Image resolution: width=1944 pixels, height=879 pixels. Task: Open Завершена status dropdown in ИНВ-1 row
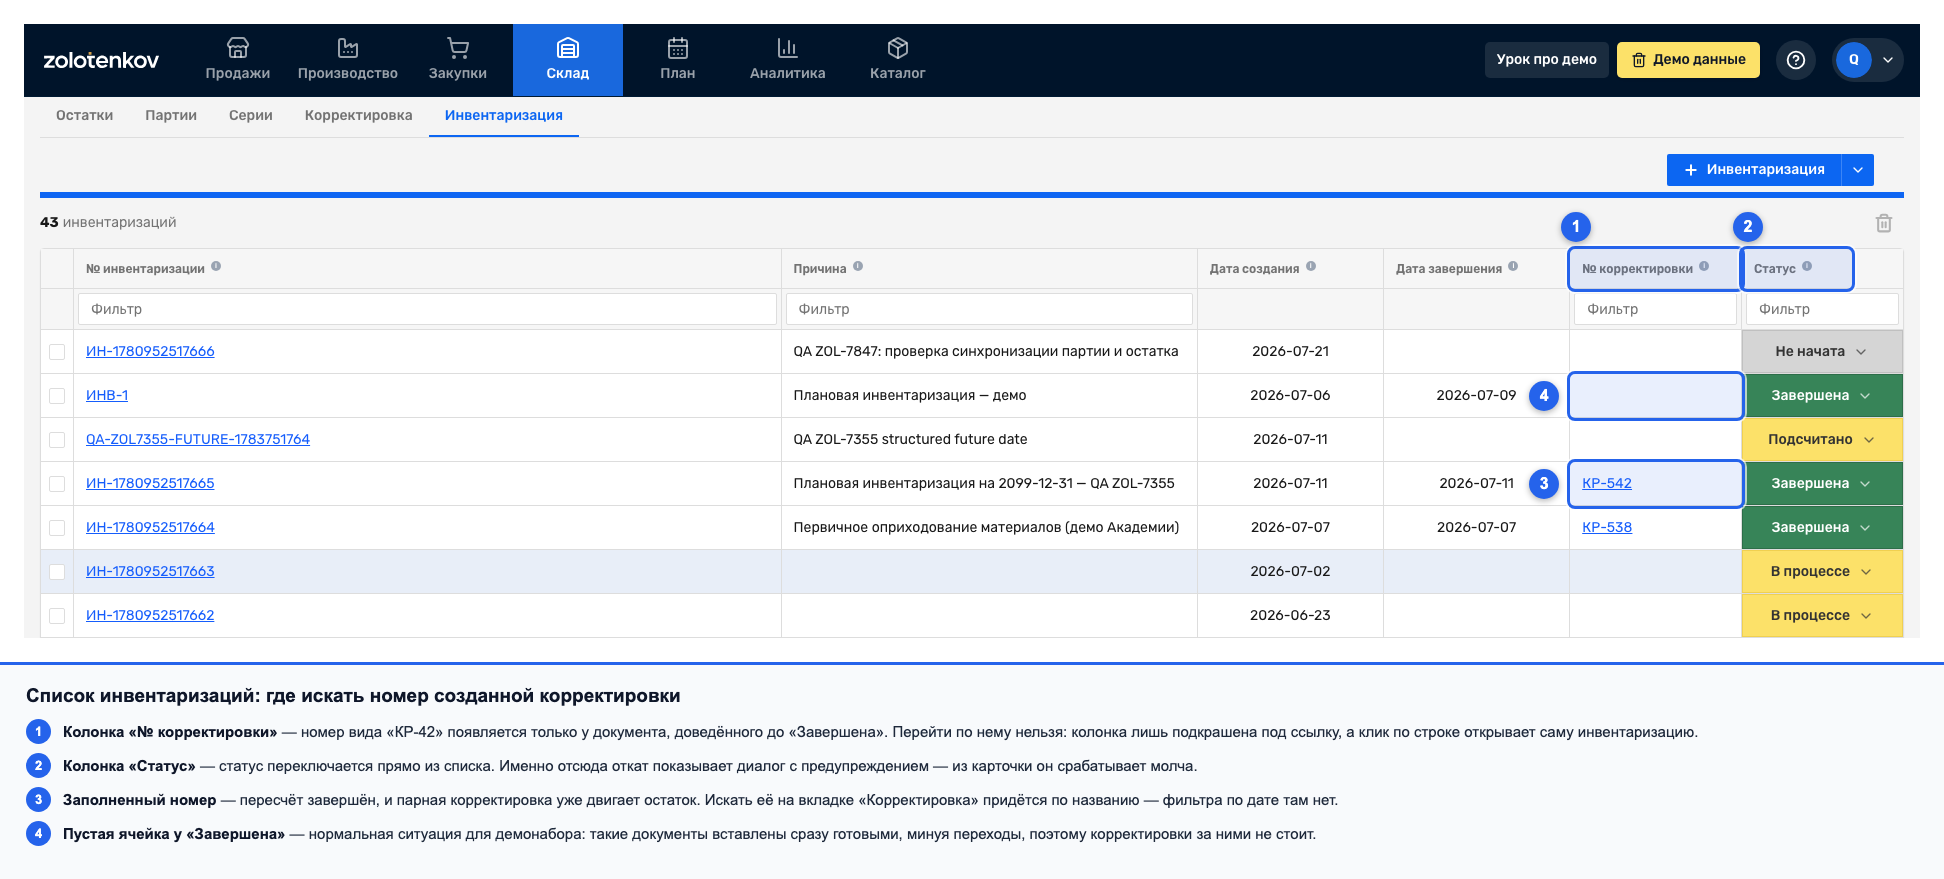click(1822, 396)
